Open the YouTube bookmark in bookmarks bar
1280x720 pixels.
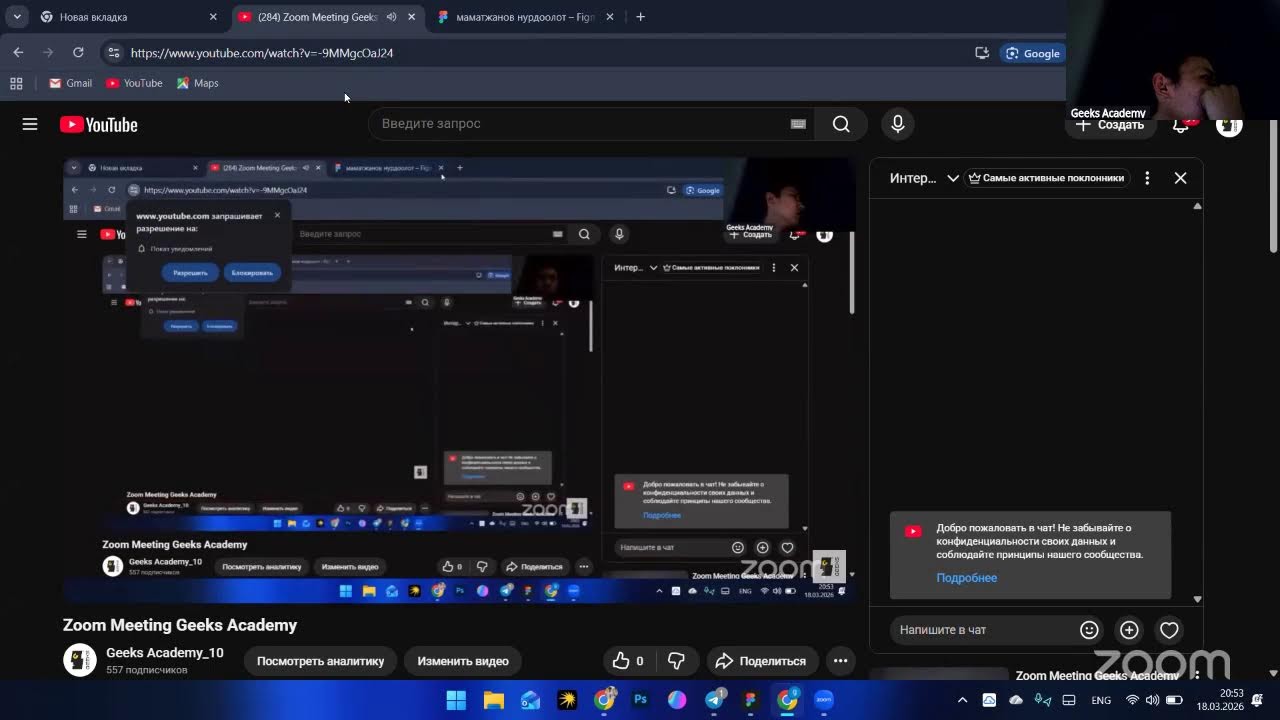(134, 83)
